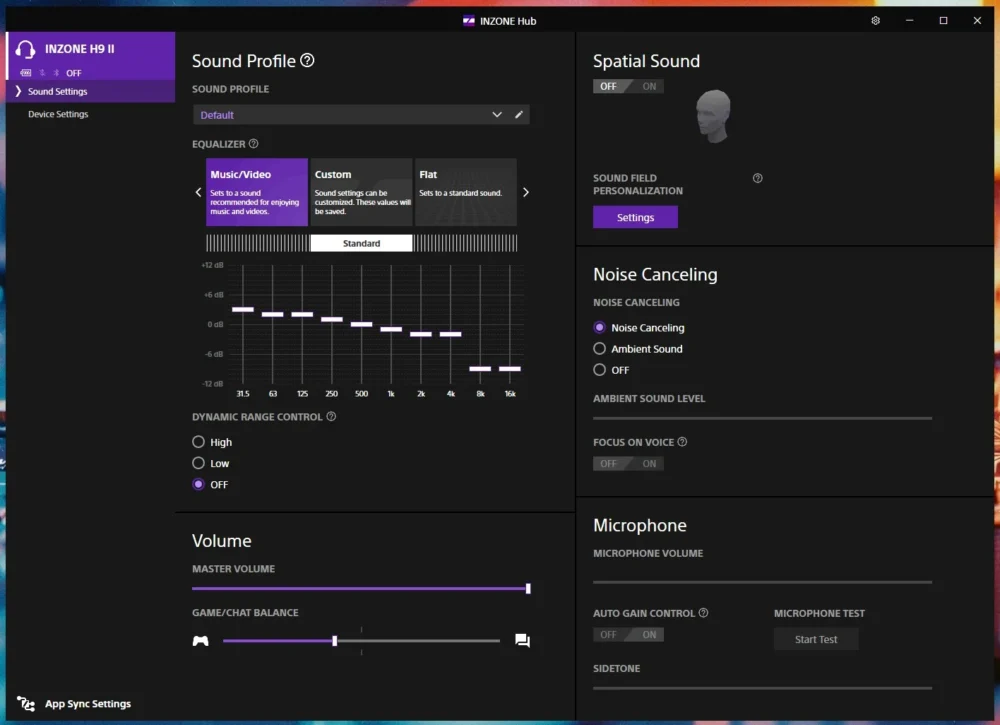Show previous equalizer presets arrow
The width and height of the screenshot is (1000, 725).
[198, 192]
